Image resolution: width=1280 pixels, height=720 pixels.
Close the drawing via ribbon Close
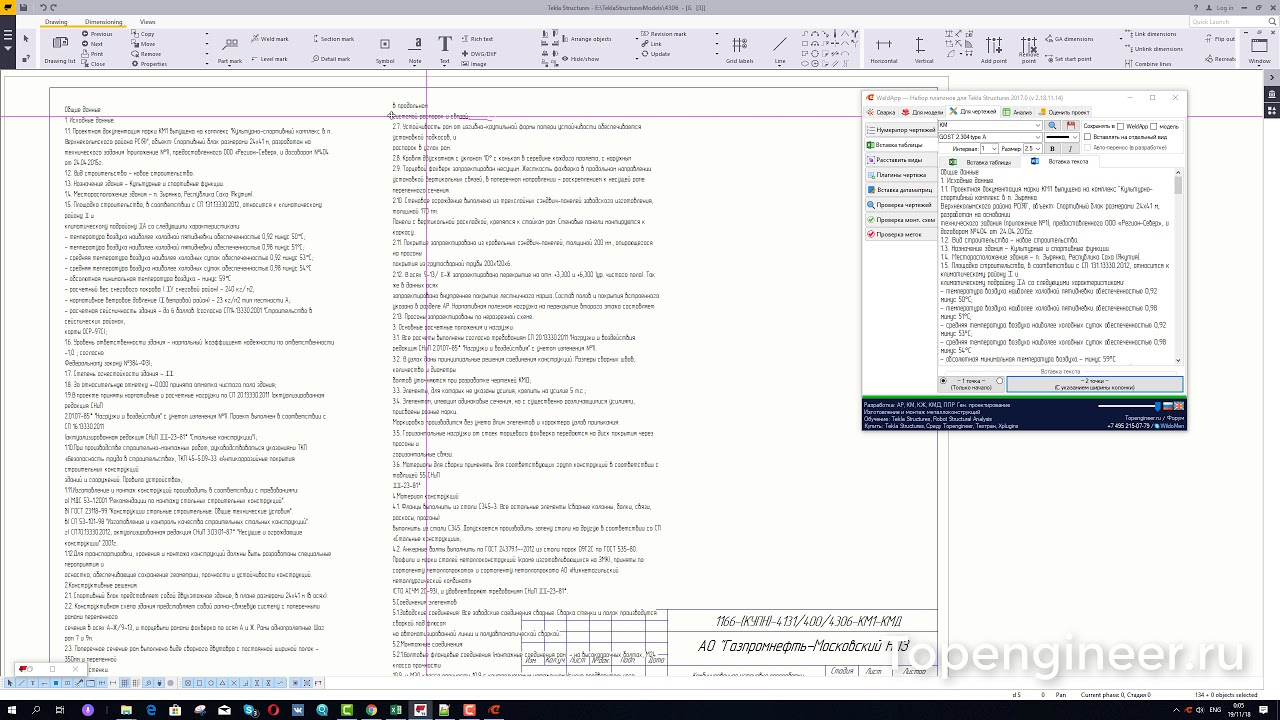coord(94,64)
